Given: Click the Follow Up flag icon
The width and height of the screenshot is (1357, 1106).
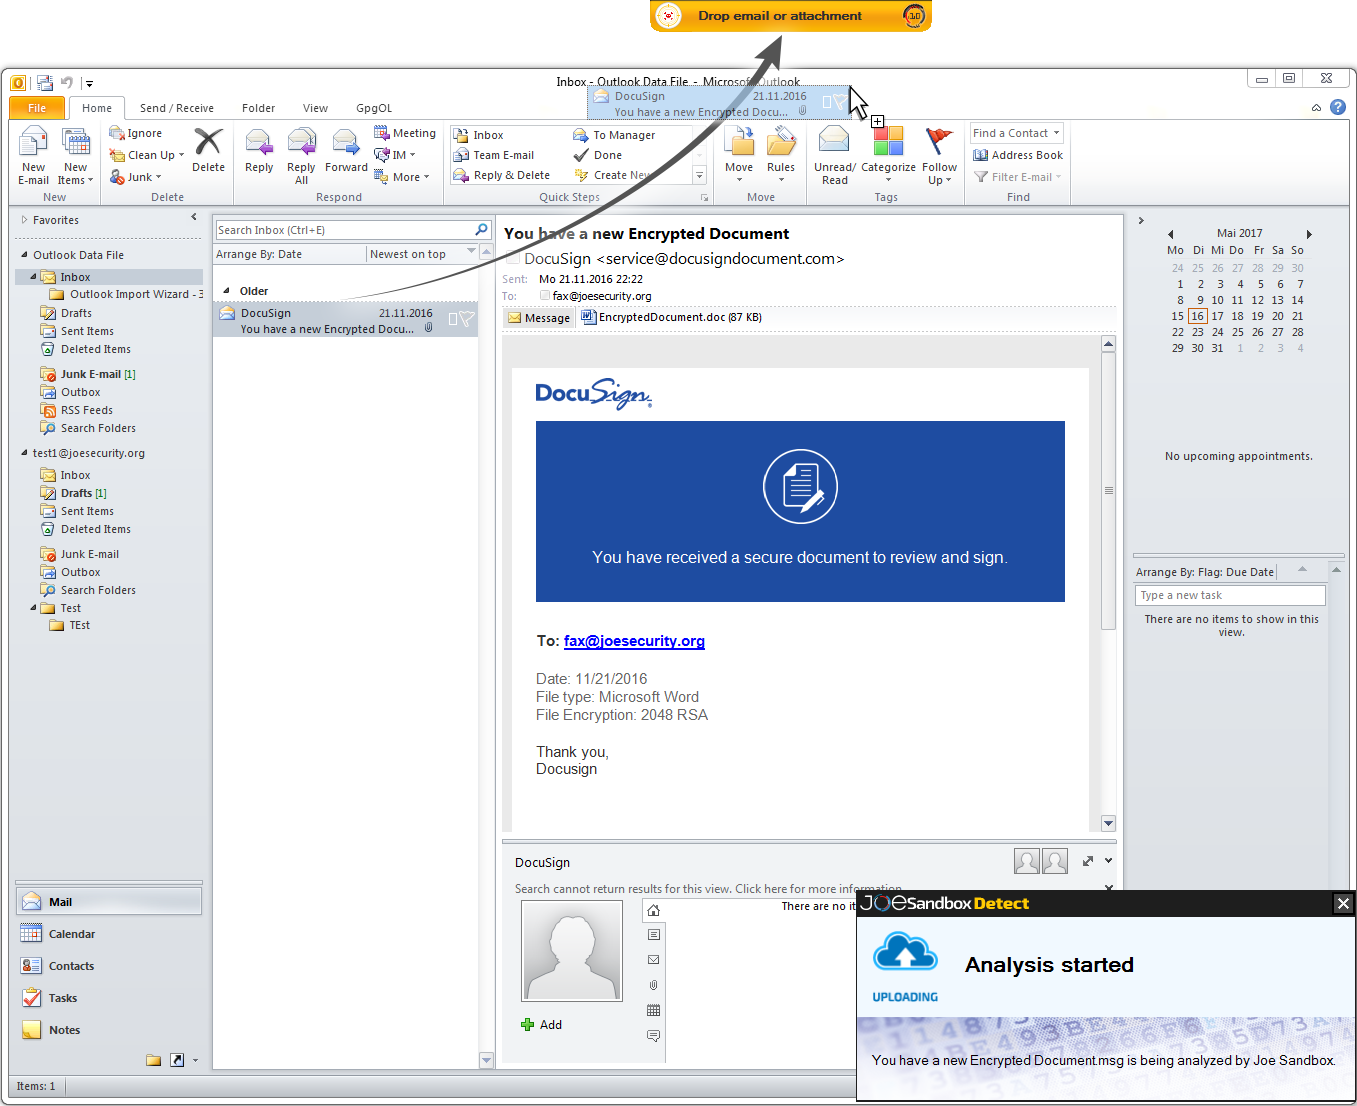Looking at the screenshot, I should click(939, 142).
